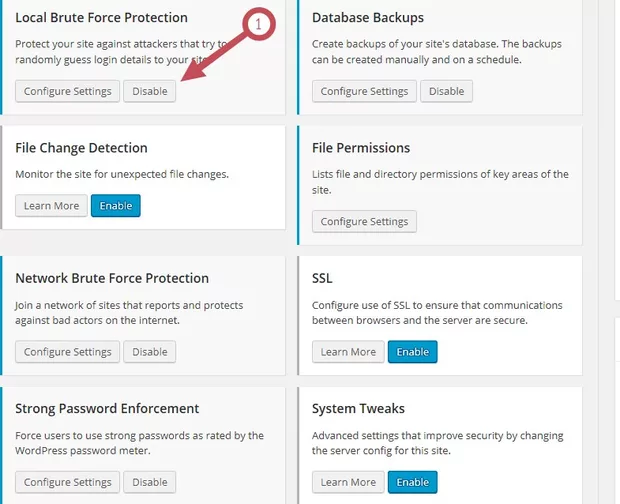
Task: Configure settings for File Permissions
Action: point(364,221)
